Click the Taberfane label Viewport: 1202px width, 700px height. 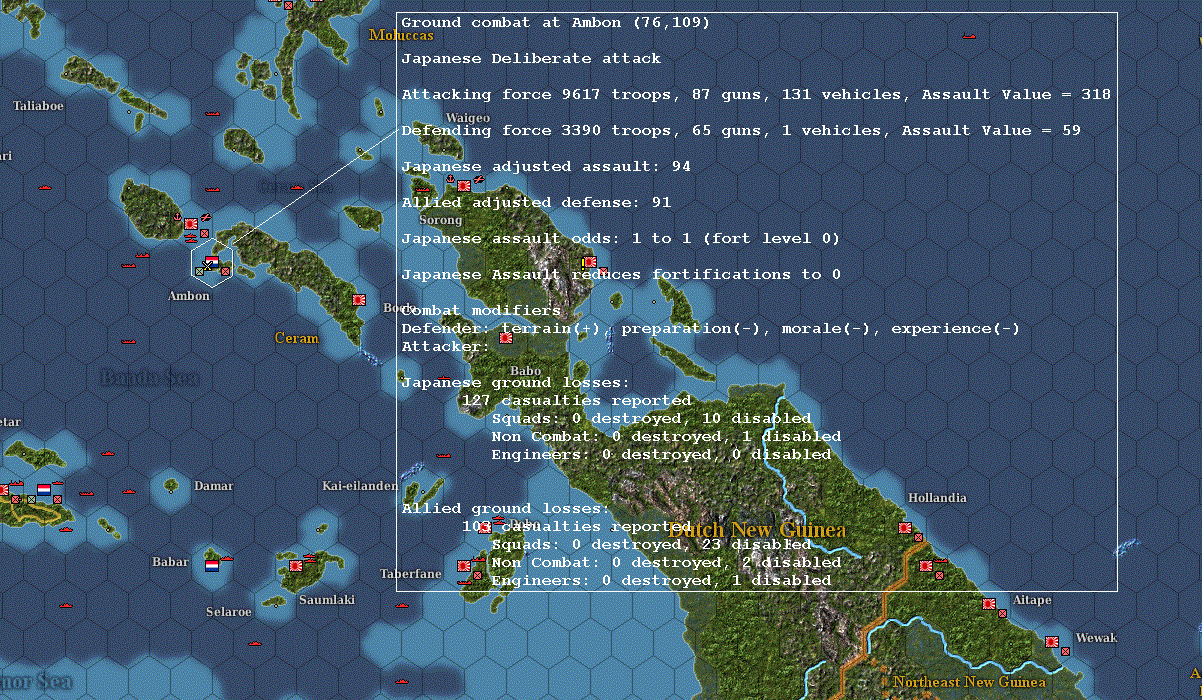410,574
